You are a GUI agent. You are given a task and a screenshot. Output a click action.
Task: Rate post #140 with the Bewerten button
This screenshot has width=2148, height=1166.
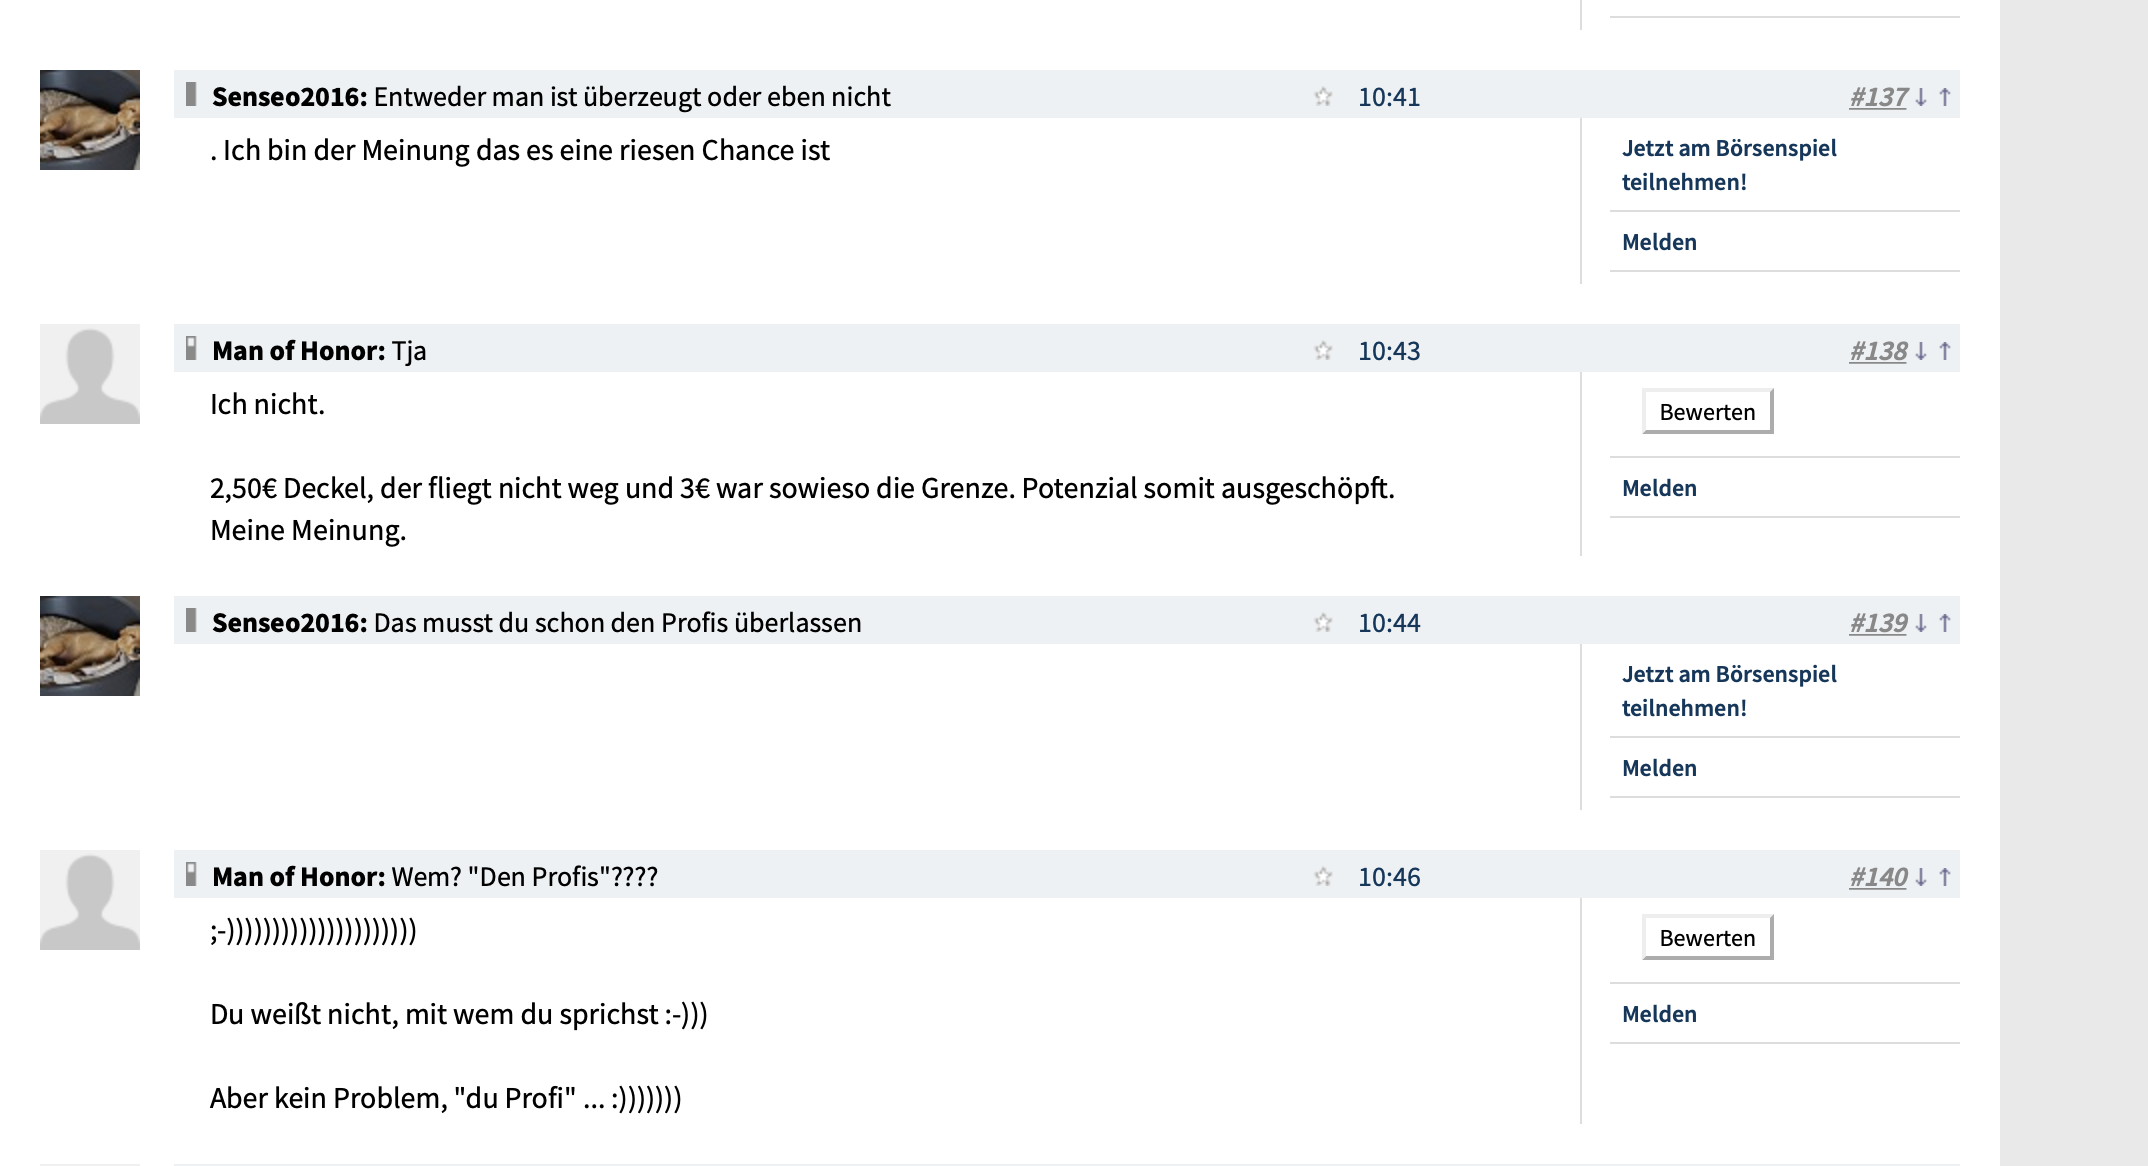1707,938
